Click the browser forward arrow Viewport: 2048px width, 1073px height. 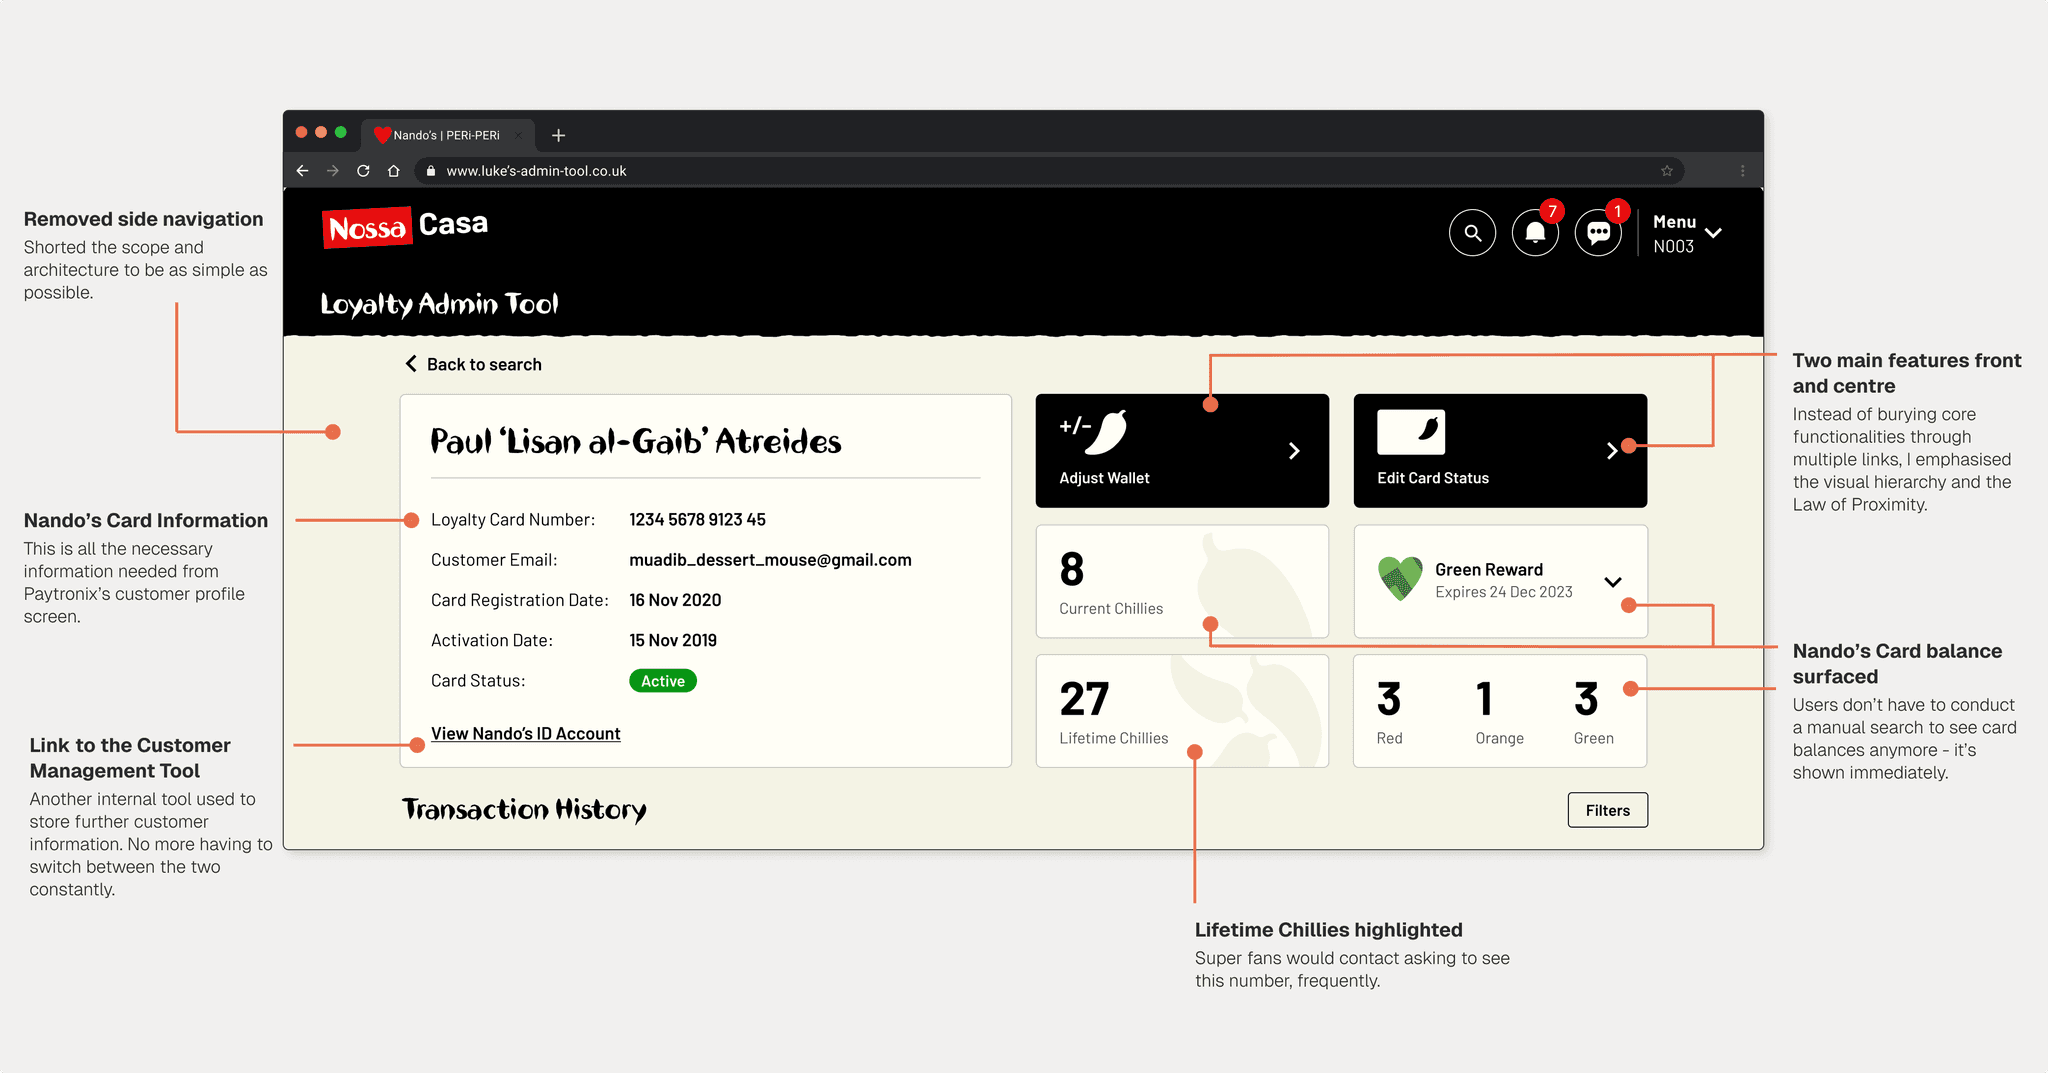pos(333,171)
